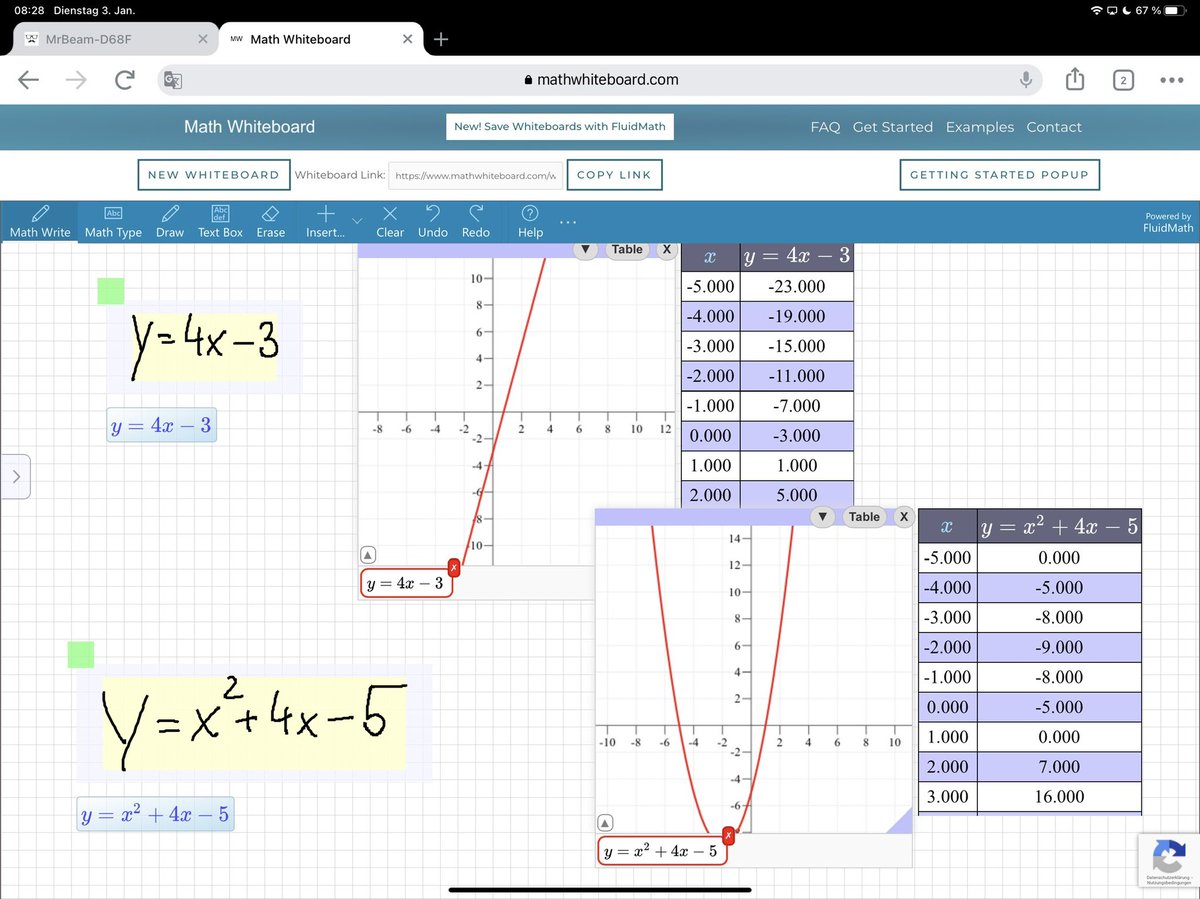
Task: Close the MrBeam-D68F tab
Action: pyautogui.click(x=202, y=39)
